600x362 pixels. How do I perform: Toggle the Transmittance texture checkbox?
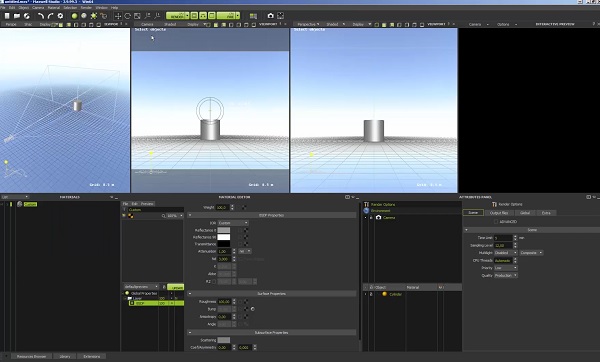pyautogui.click(x=240, y=244)
